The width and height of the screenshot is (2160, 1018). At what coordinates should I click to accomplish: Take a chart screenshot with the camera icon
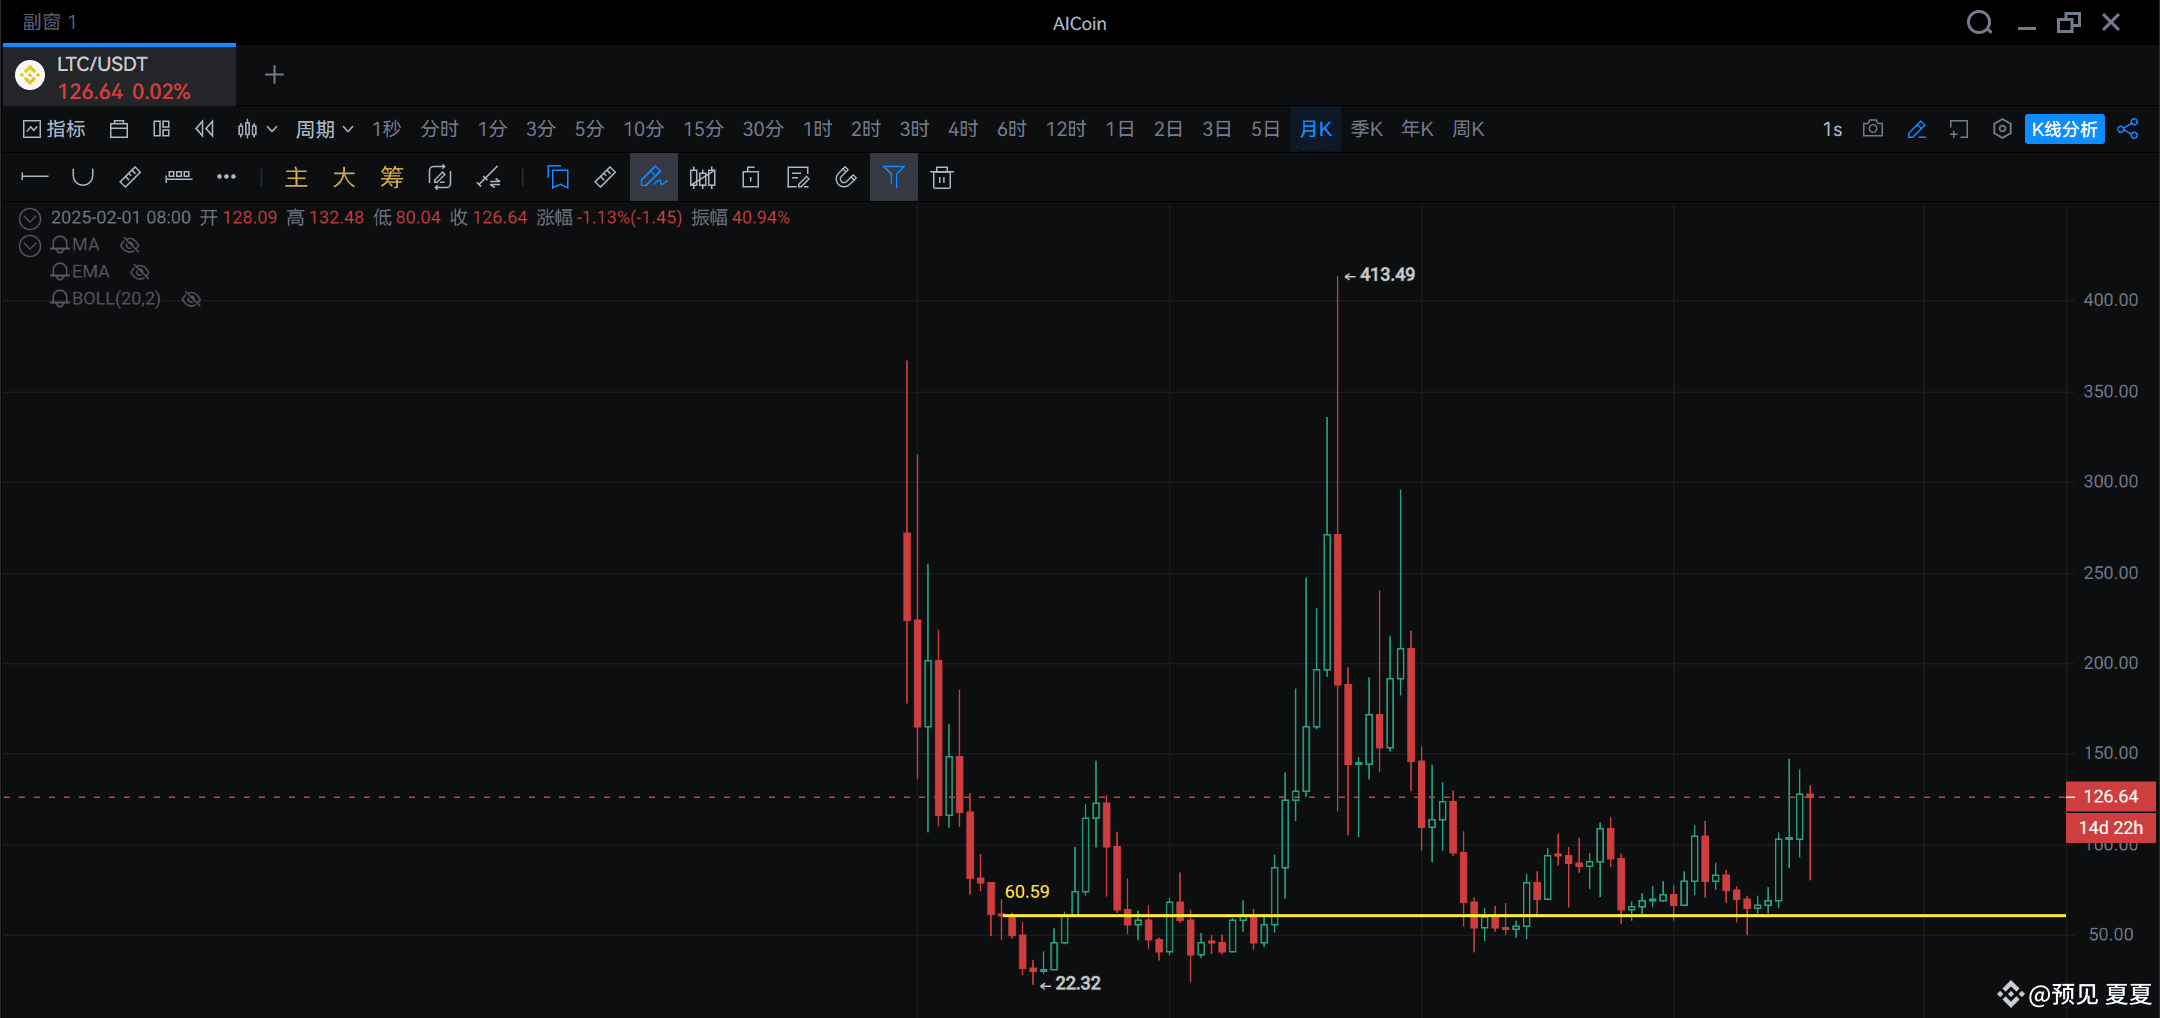click(x=1872, y=129)
